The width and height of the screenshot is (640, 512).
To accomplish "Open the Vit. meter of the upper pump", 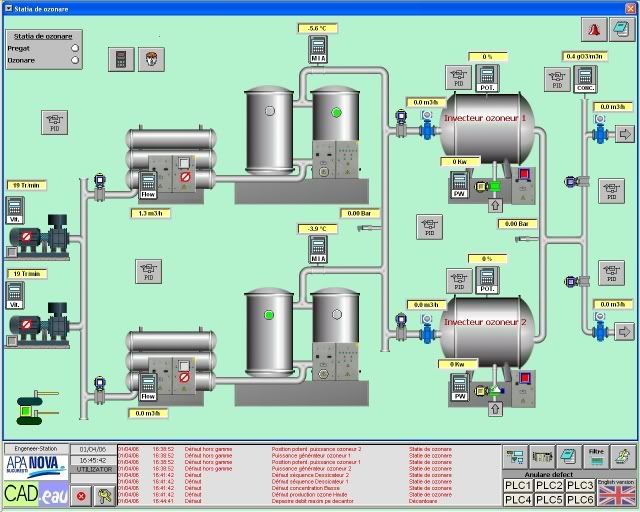I will click(x=15, y=211).
